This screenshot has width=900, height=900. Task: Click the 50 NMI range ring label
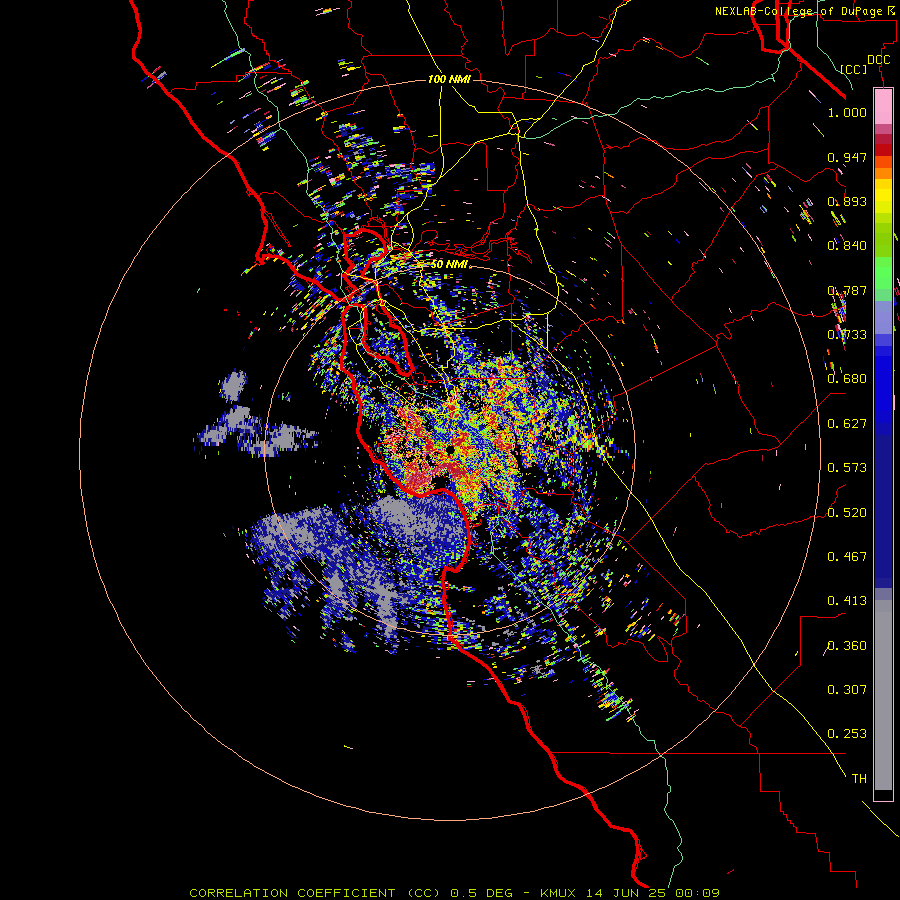tap(449, 264)
